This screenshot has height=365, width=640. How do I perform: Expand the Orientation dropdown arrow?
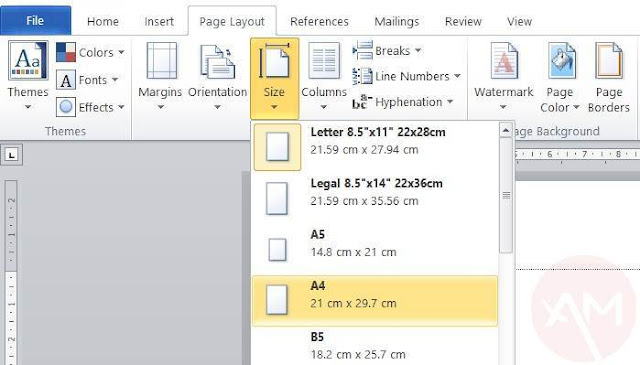pyautogui.click(x=217, y=107)
